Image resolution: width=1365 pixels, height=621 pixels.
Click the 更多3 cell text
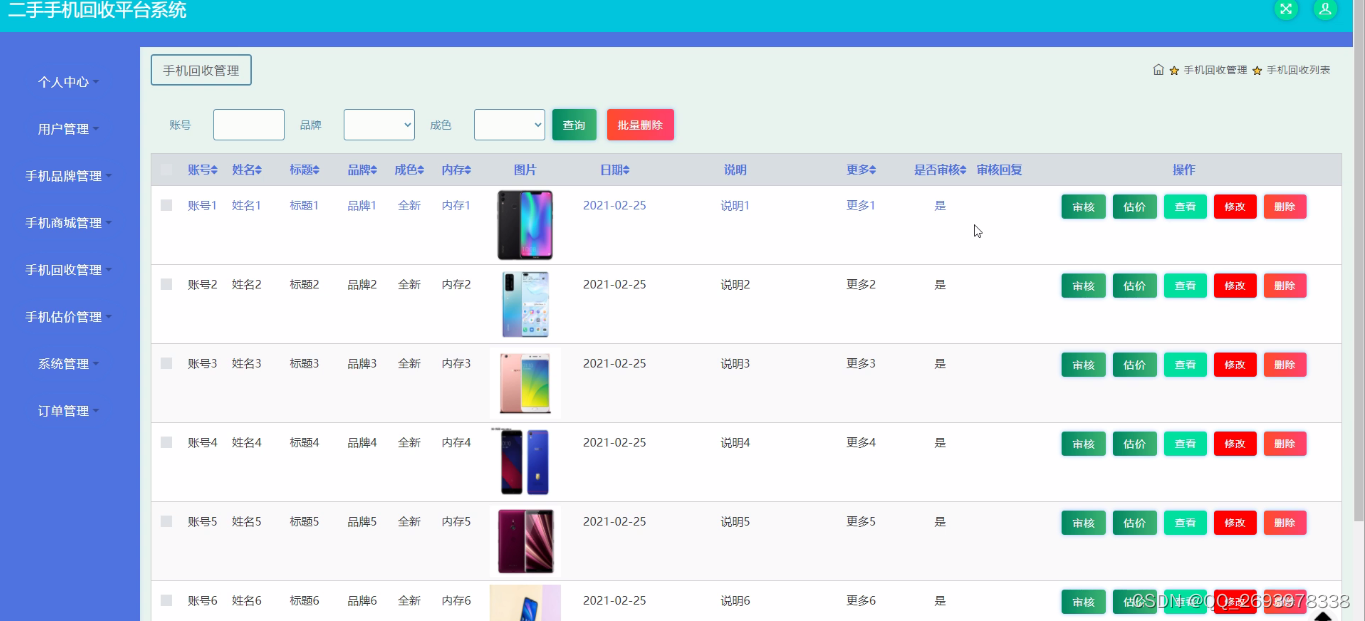861,363
